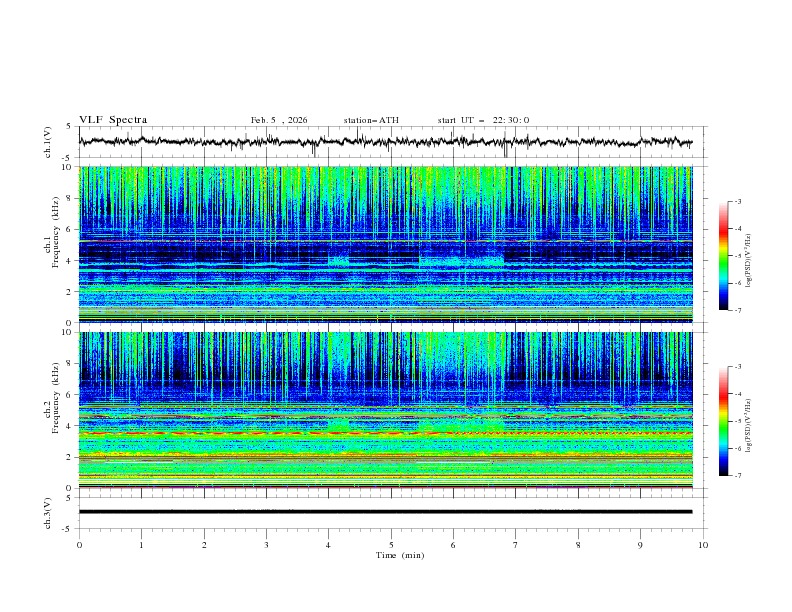Click time axis tick label "4"
The height and width of the screenshot is (612, 792).
tap(328, 545)
